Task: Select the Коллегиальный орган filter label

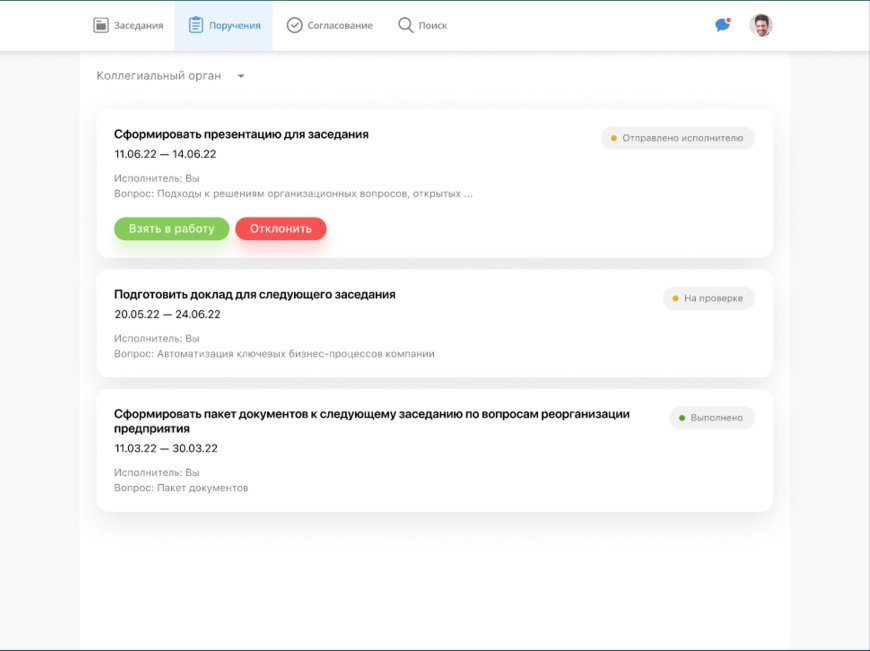Action: pos(158,76)
